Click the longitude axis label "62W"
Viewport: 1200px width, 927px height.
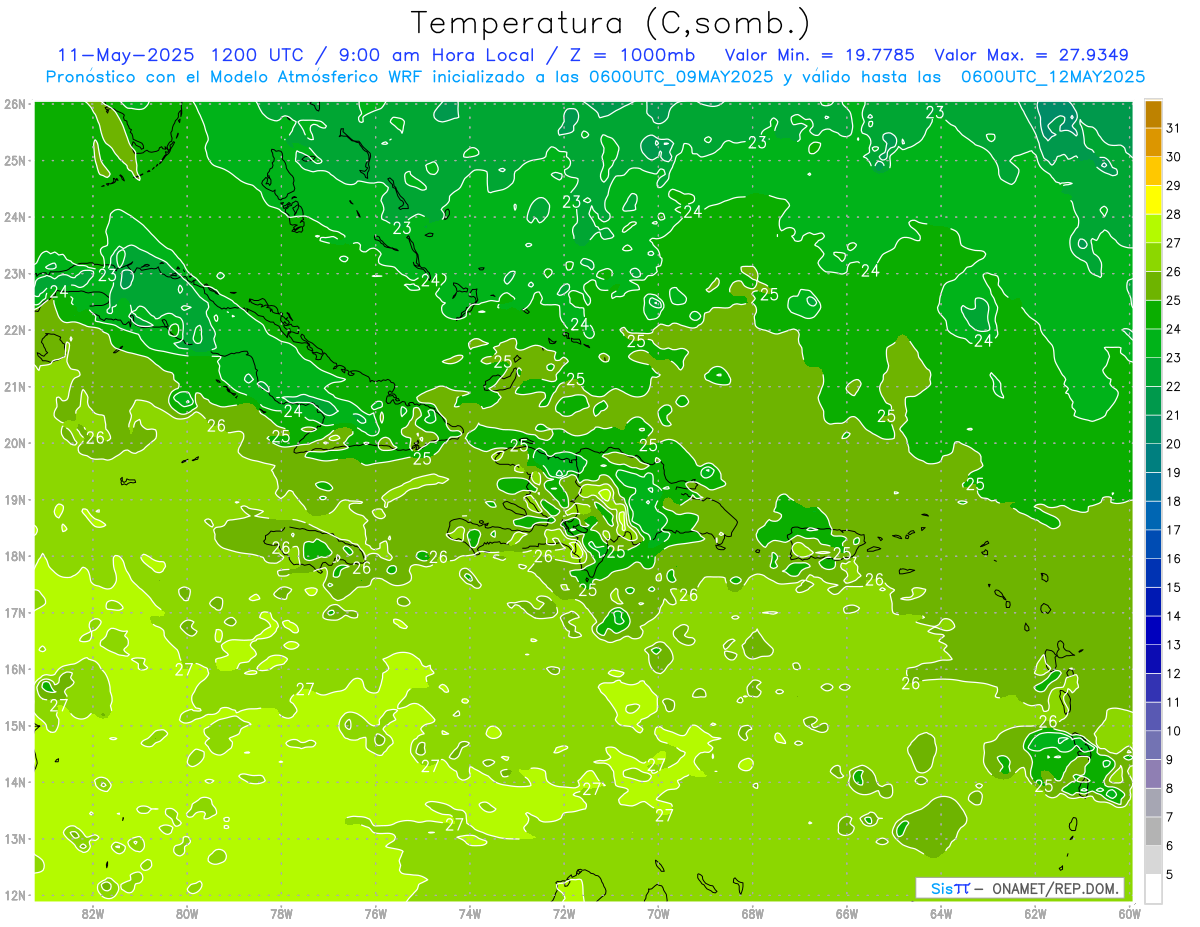pyautogui.click(x=1035, y=913)
